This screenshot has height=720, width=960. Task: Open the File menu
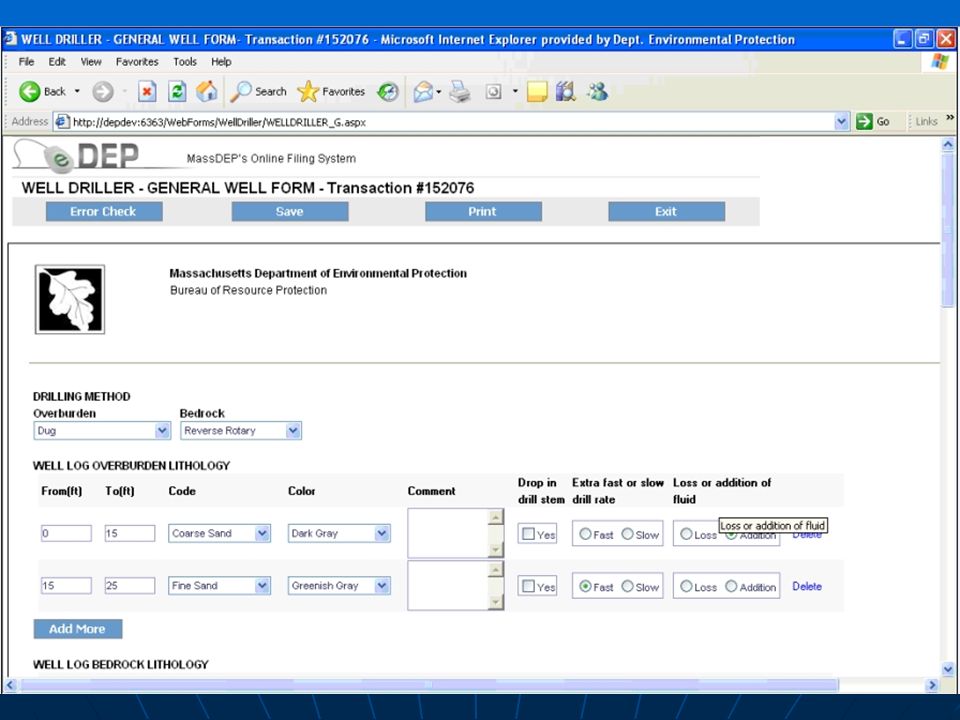26,62
